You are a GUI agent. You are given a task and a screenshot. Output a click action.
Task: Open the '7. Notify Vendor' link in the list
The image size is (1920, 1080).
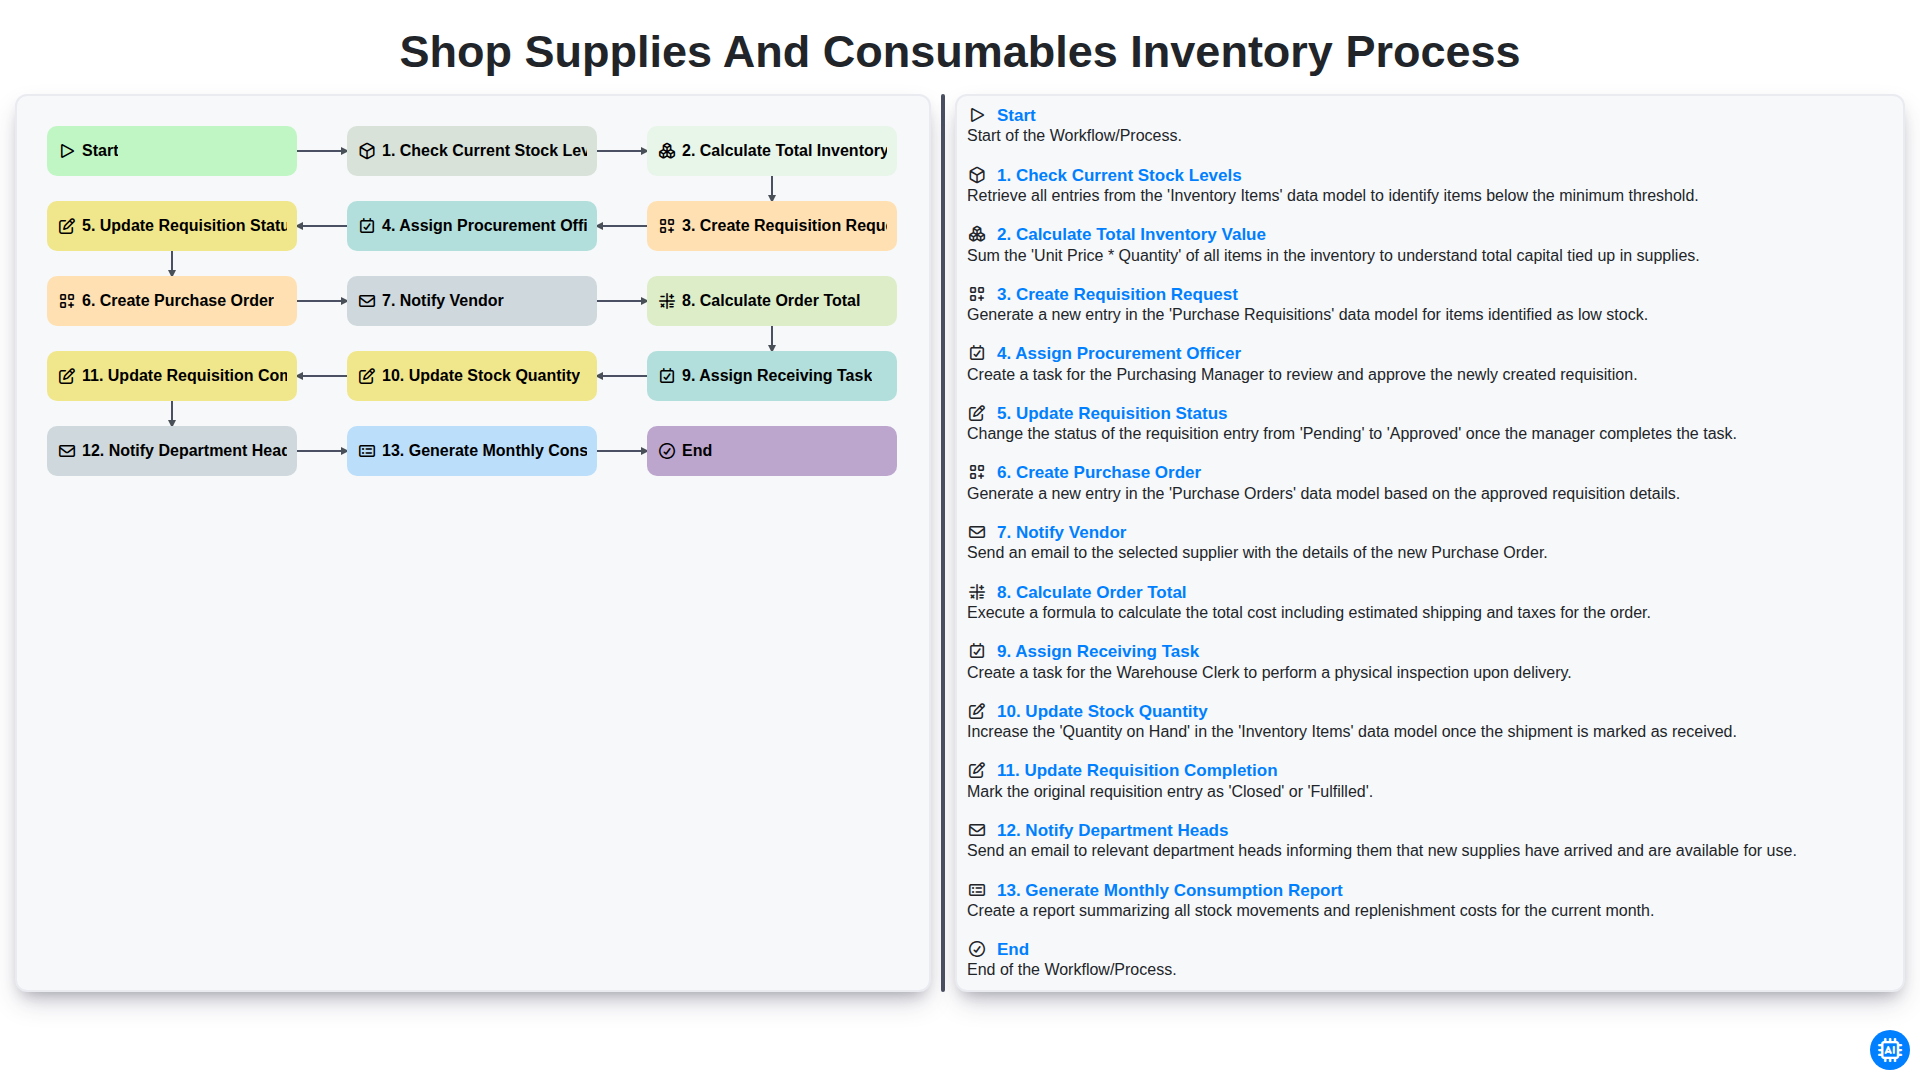click(x=1061, y=532)
